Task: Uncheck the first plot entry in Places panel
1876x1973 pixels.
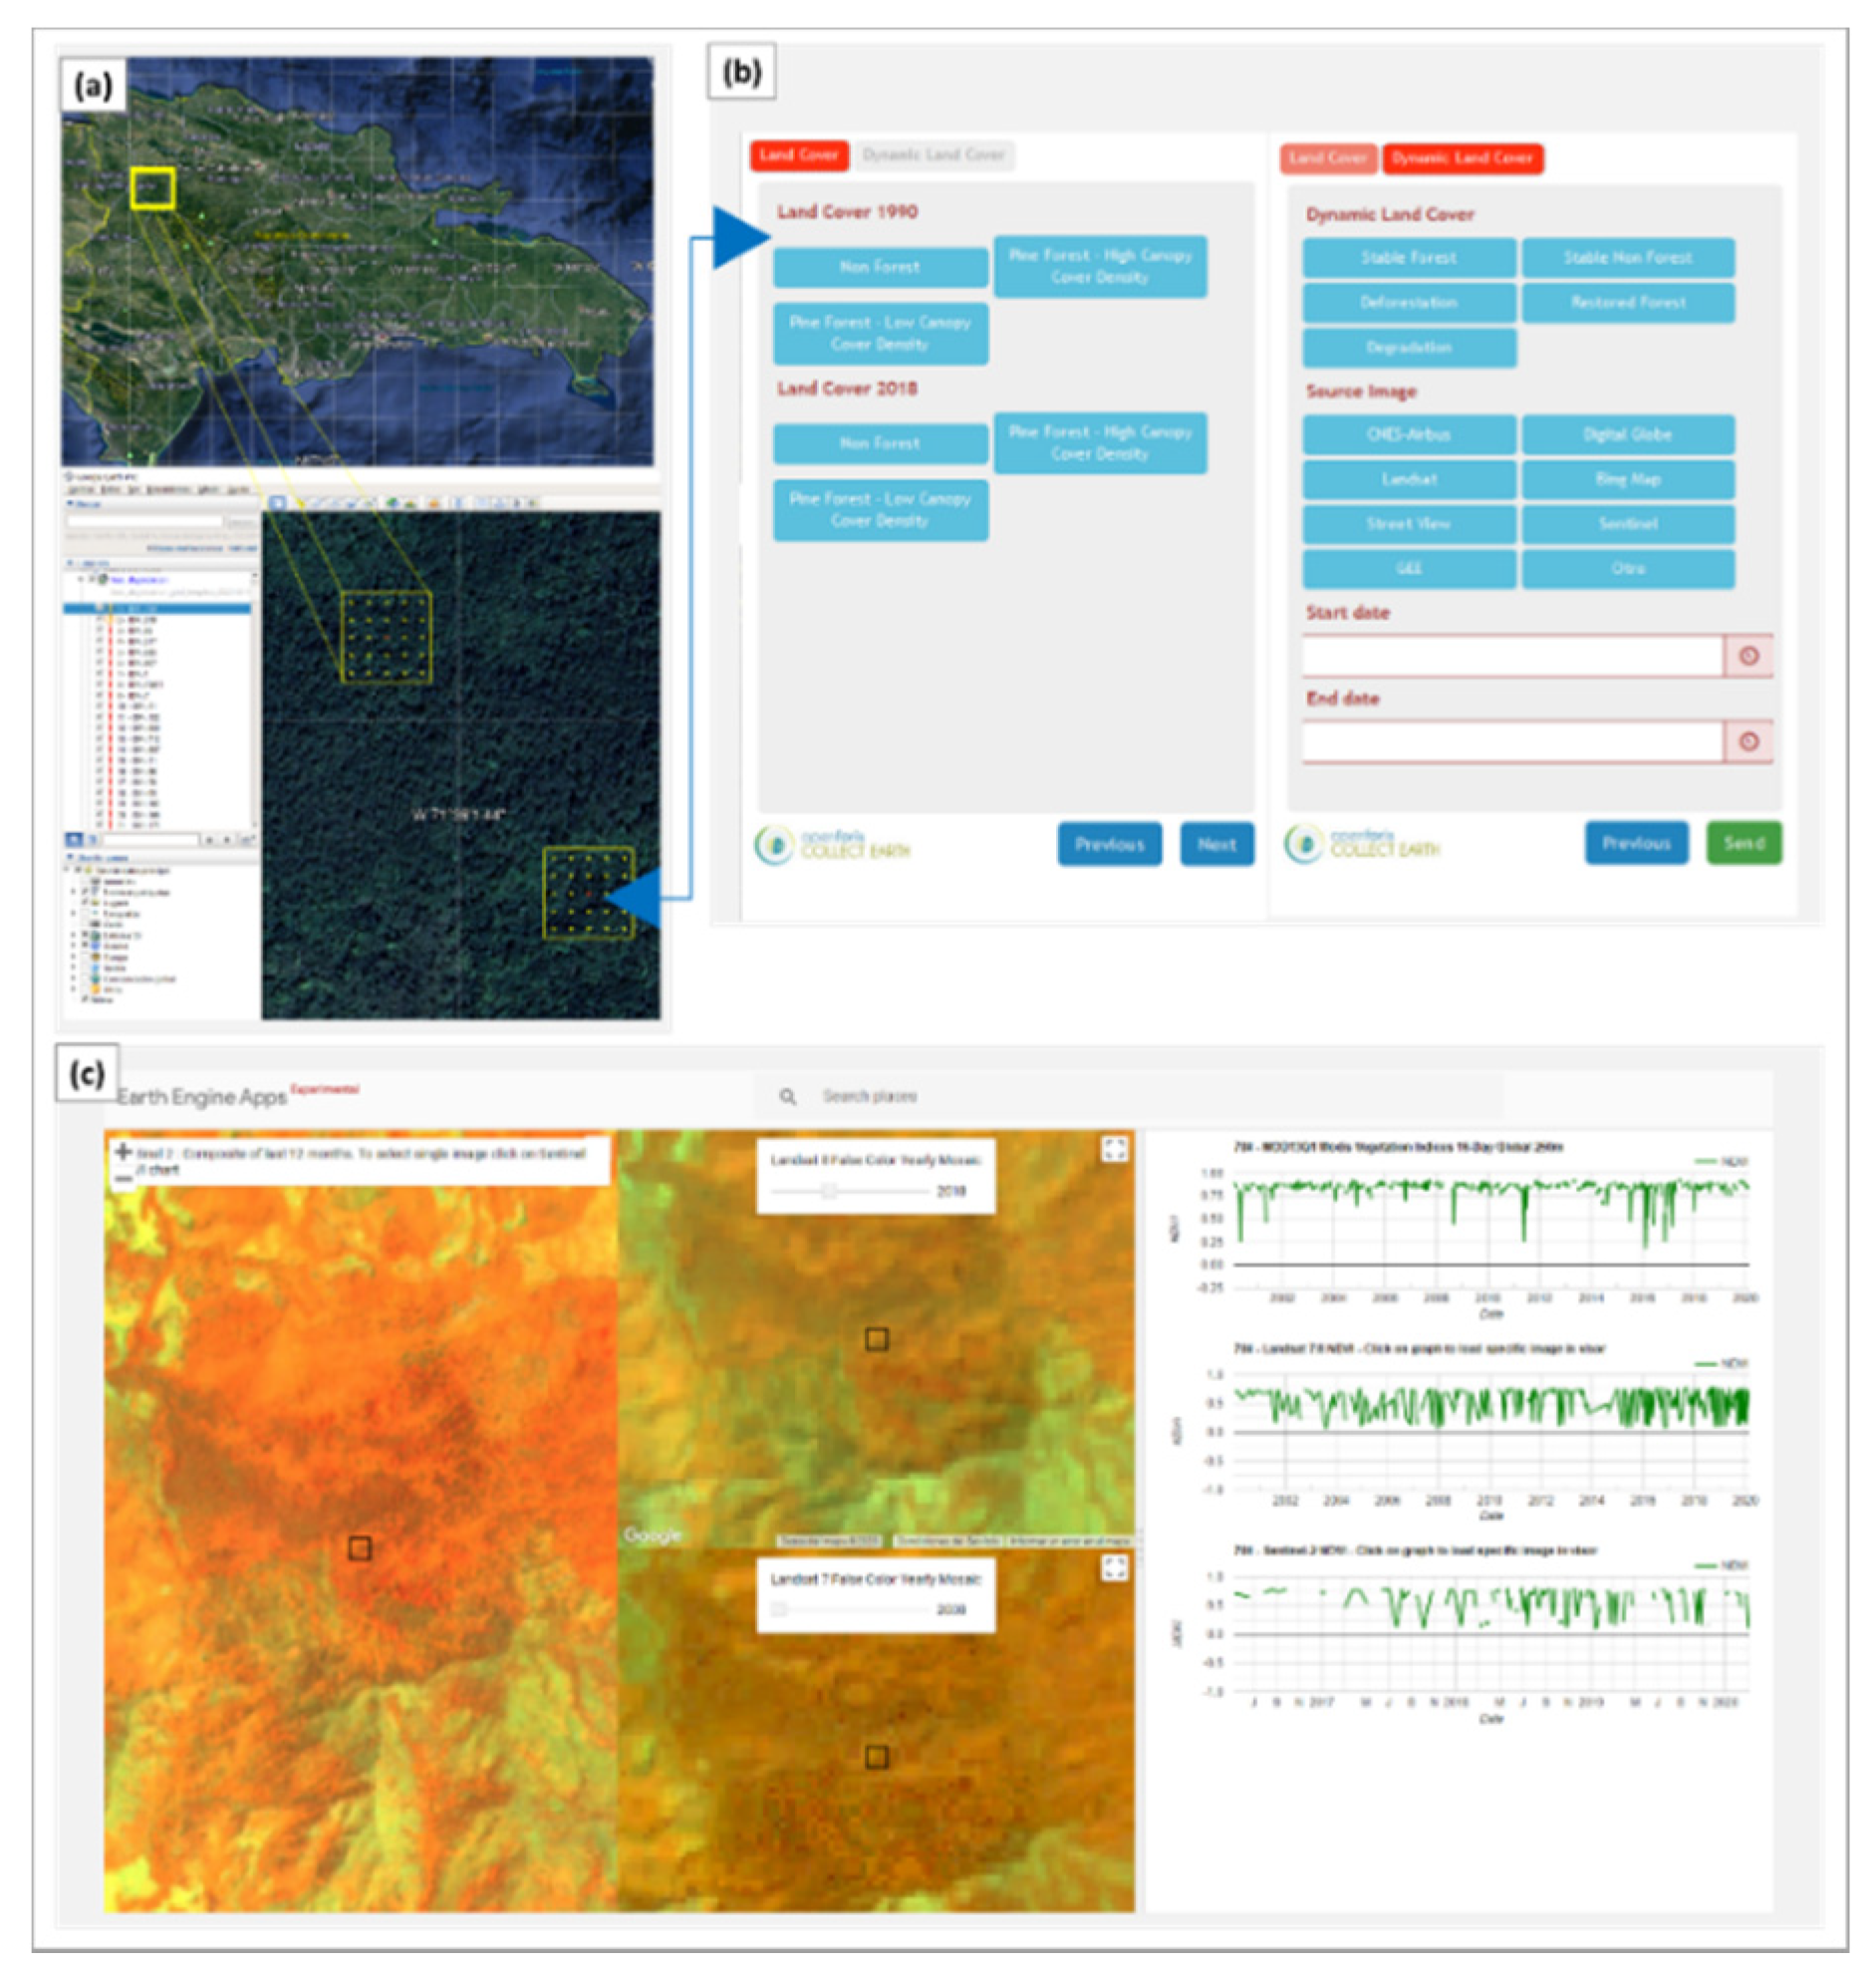Action: (100, 620)
